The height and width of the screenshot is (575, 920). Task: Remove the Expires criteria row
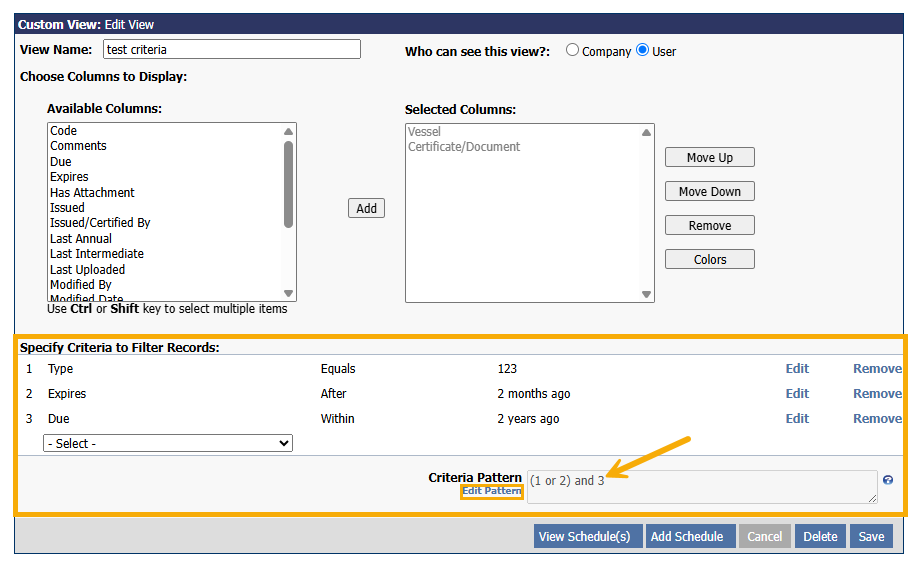point(877,394)
